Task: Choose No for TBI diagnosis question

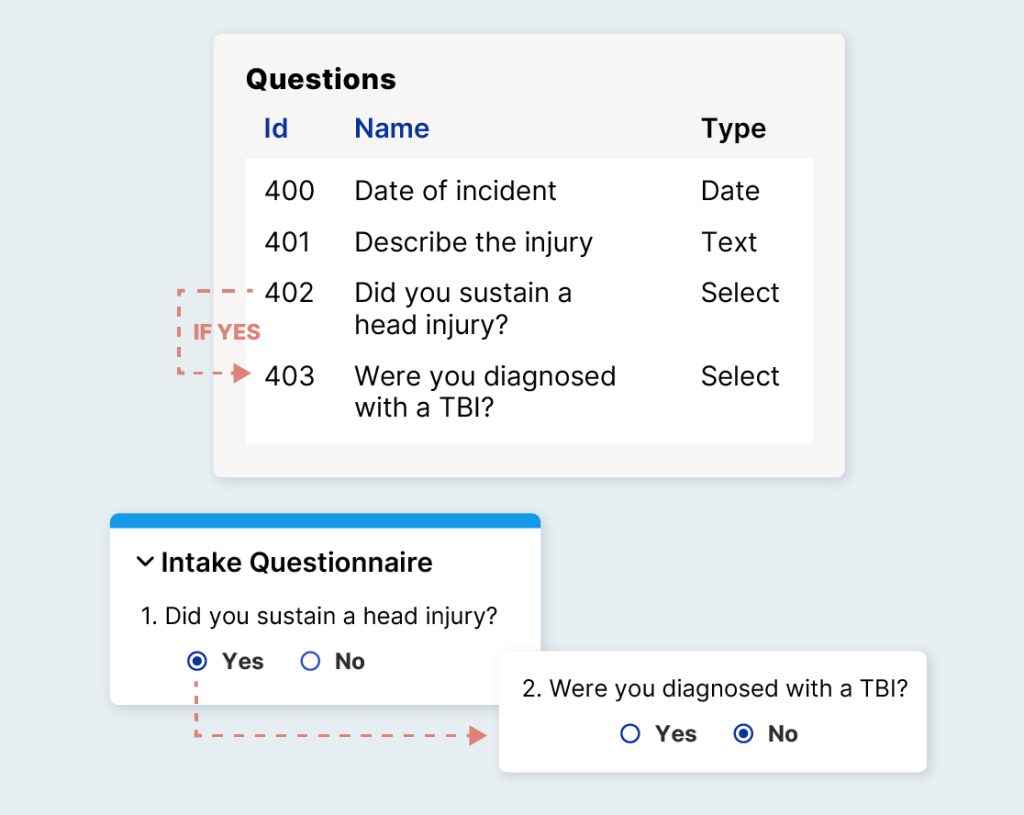Action: (743, 734)
